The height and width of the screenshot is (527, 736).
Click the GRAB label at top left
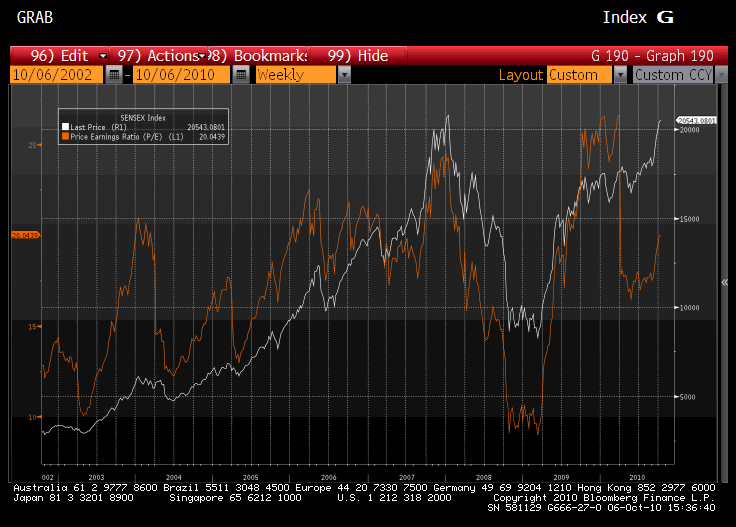35,17
